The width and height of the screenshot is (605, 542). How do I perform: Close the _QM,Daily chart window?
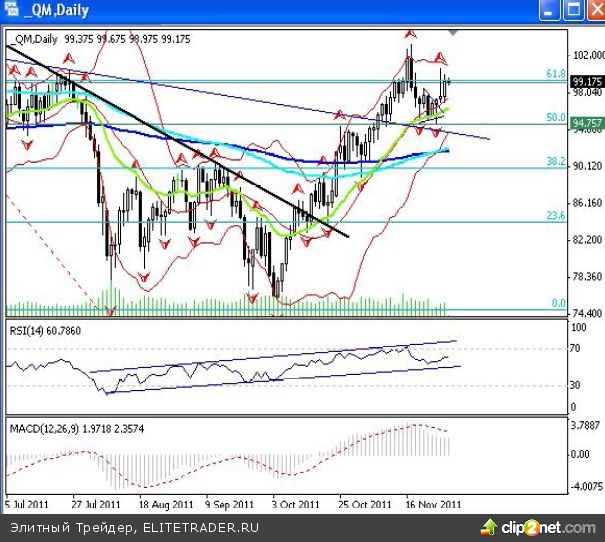[593, 11]
